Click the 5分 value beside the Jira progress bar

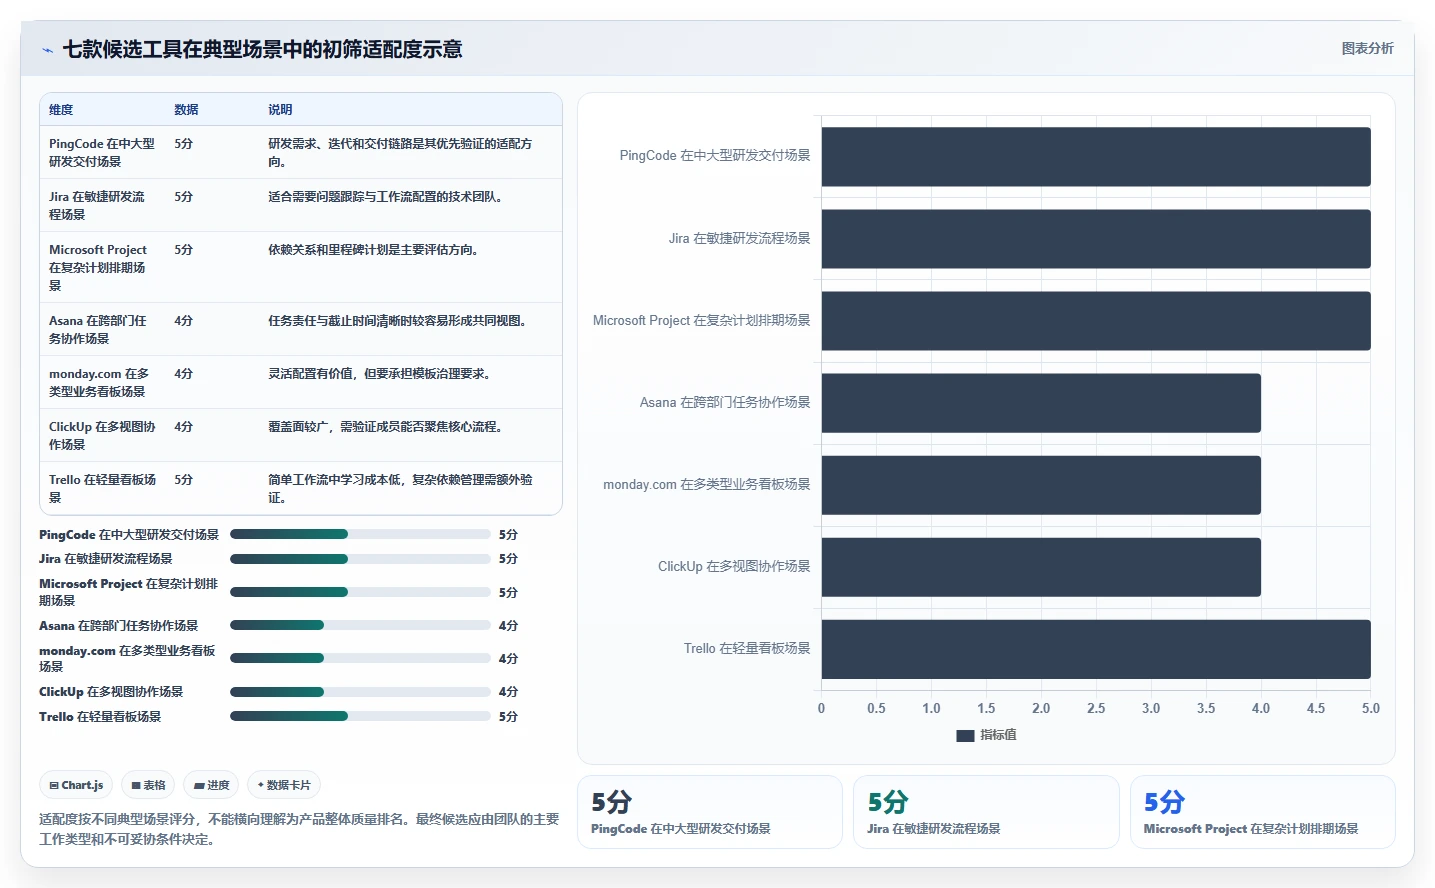coord(508,559)
